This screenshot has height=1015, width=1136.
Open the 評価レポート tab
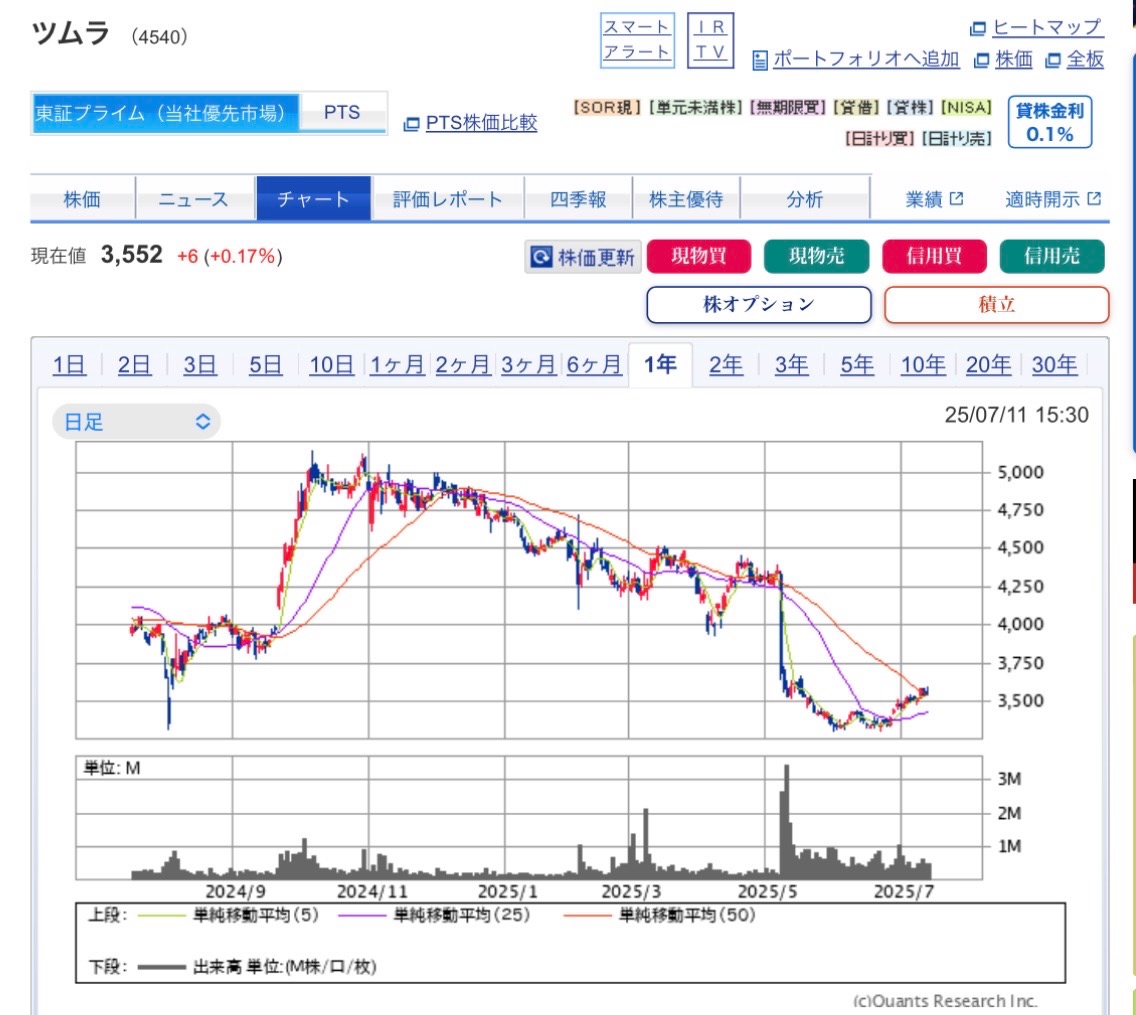447,199
